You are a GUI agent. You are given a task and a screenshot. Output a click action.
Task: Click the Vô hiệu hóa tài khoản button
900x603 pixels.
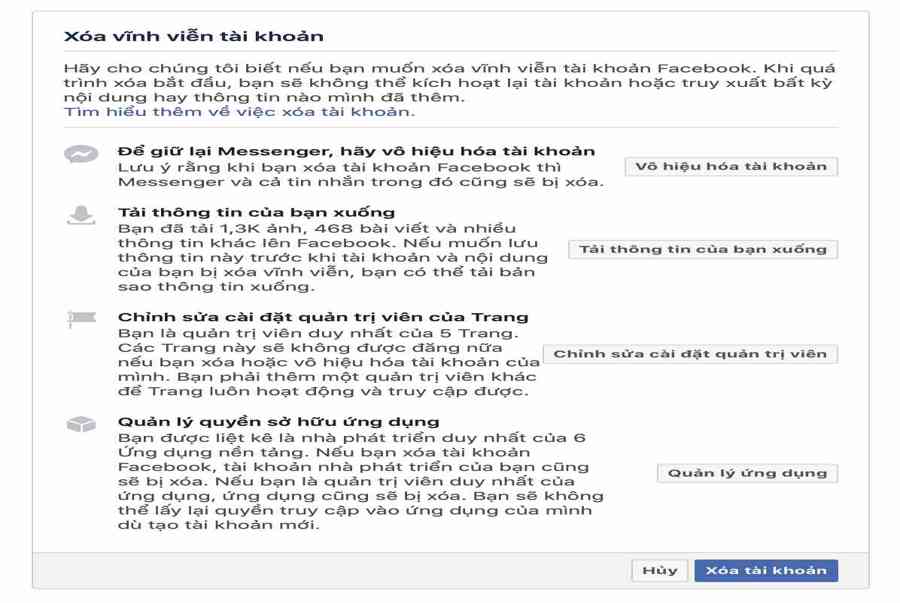coord(731,166)
